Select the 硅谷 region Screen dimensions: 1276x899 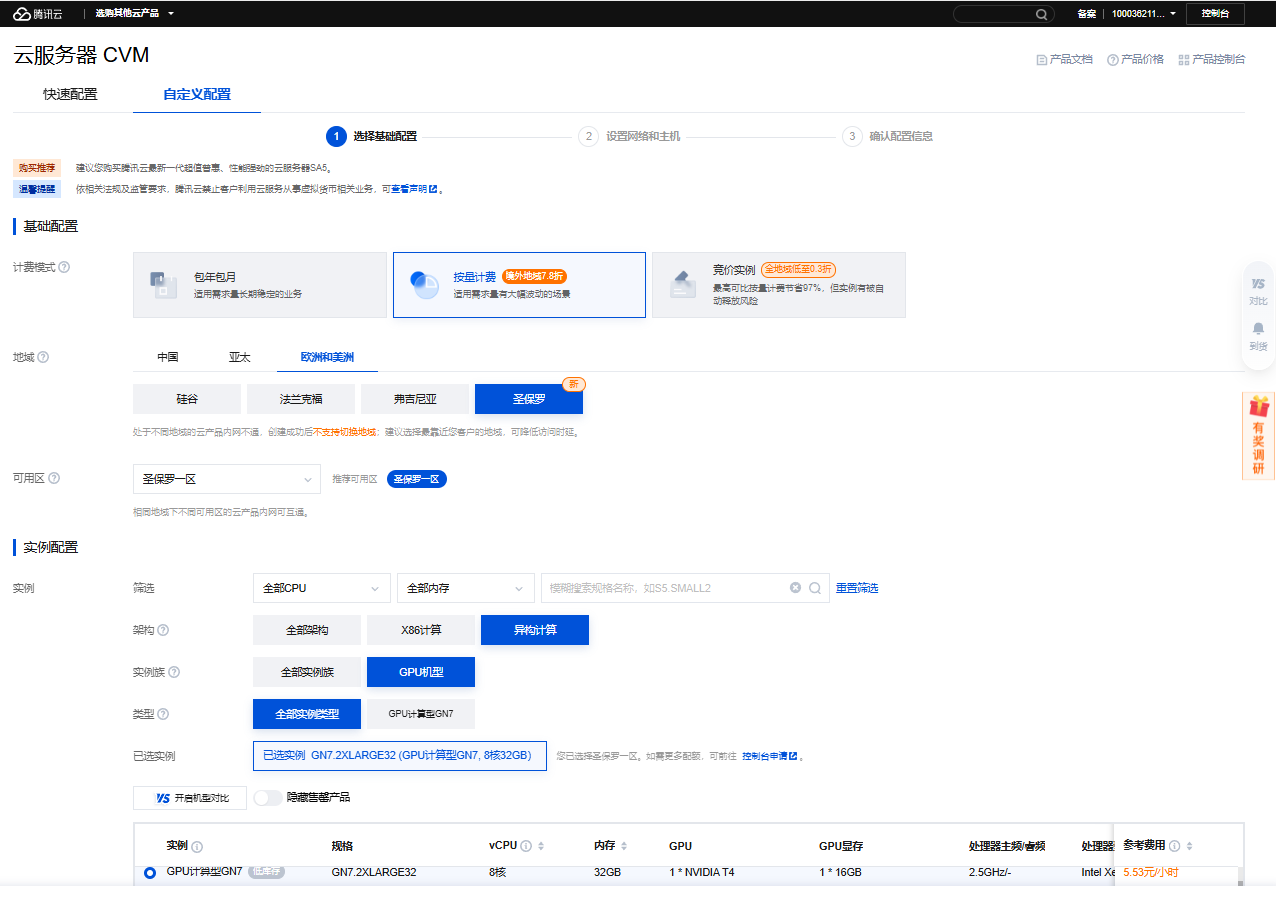pyautogui.click(x=187, y=399)
